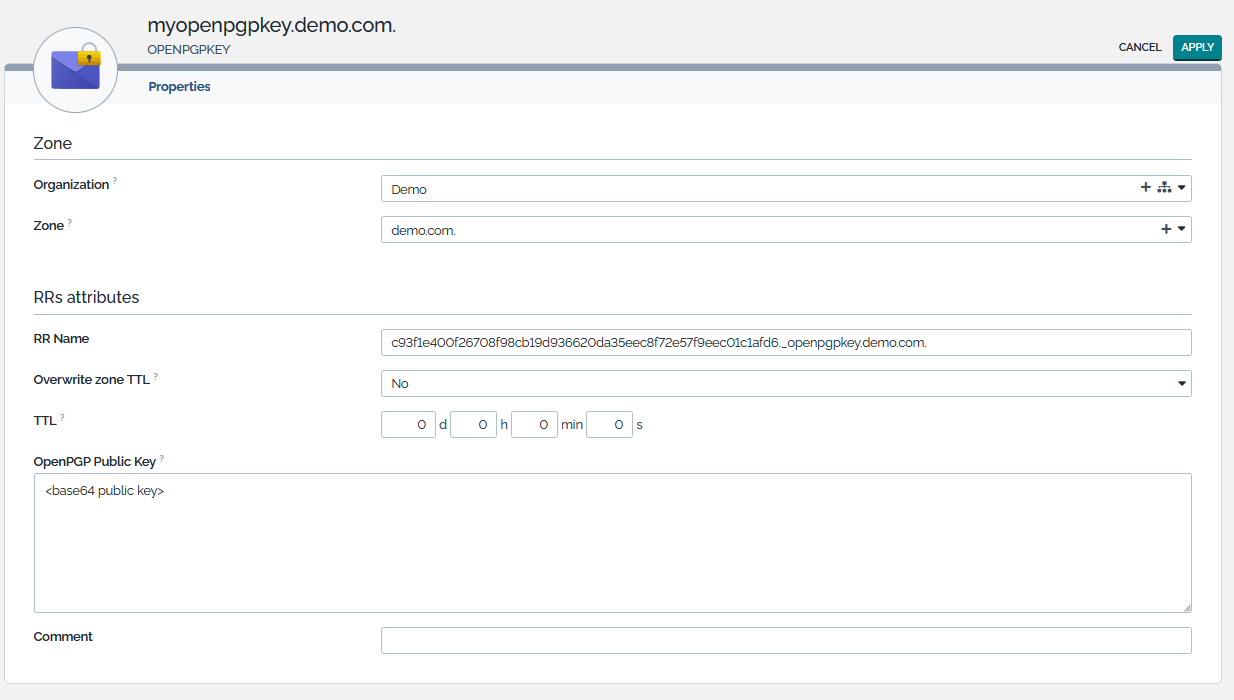
Task: Click the plus icon in Organization field
Action: click(1146, 188)
